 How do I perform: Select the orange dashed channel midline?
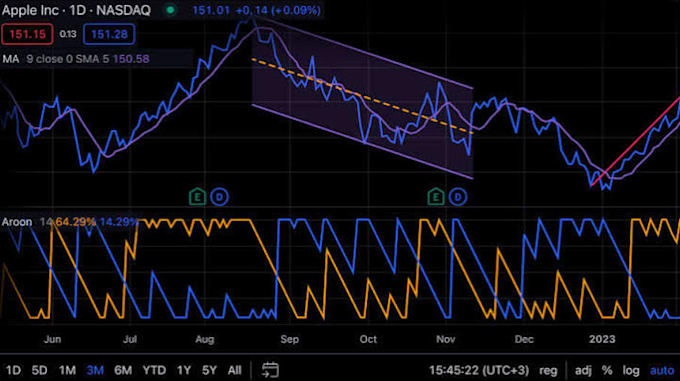click(362, 96)
